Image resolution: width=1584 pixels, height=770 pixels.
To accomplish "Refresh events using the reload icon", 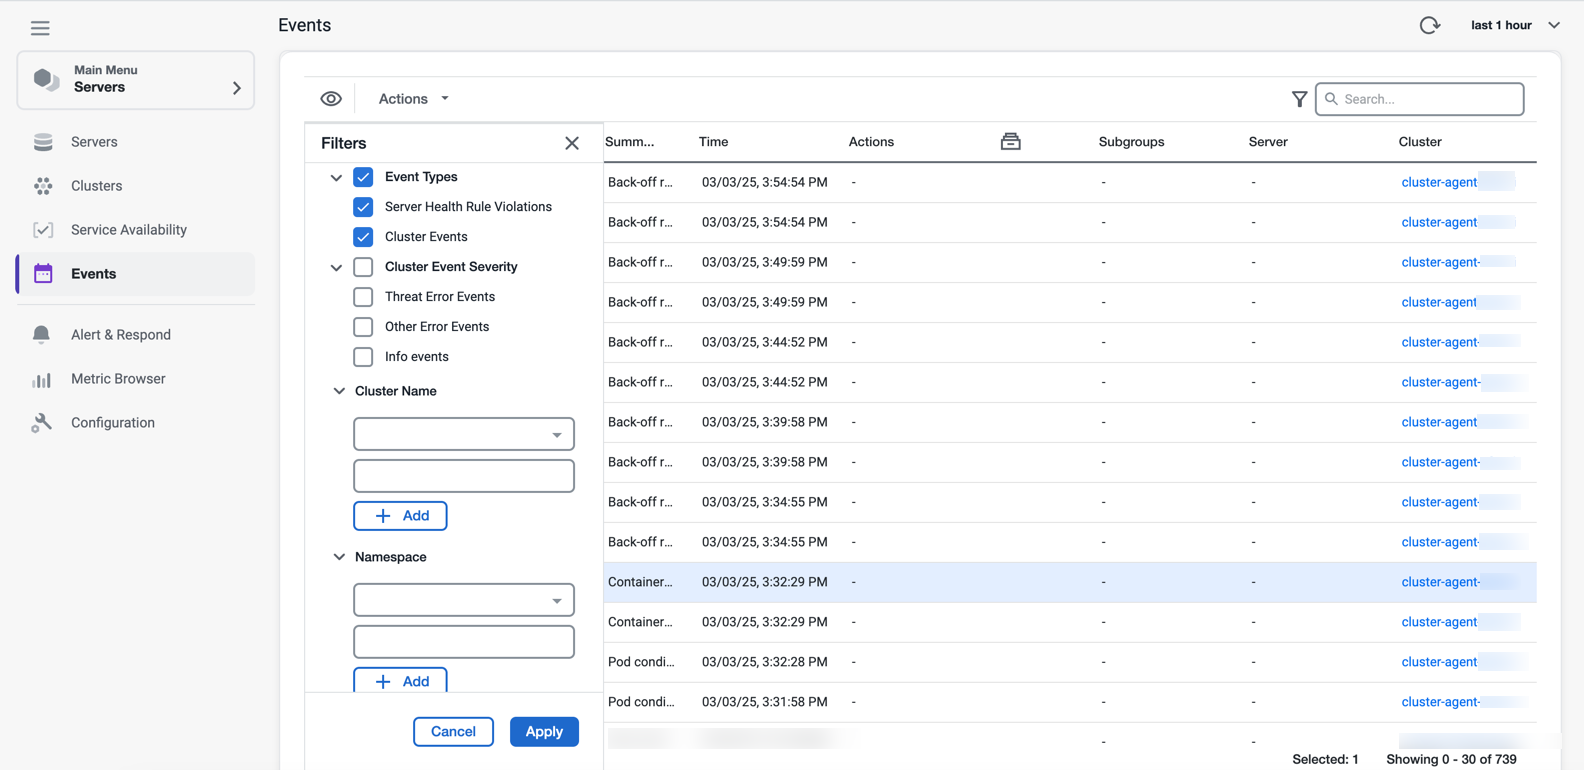I will tap(1430, 25).
